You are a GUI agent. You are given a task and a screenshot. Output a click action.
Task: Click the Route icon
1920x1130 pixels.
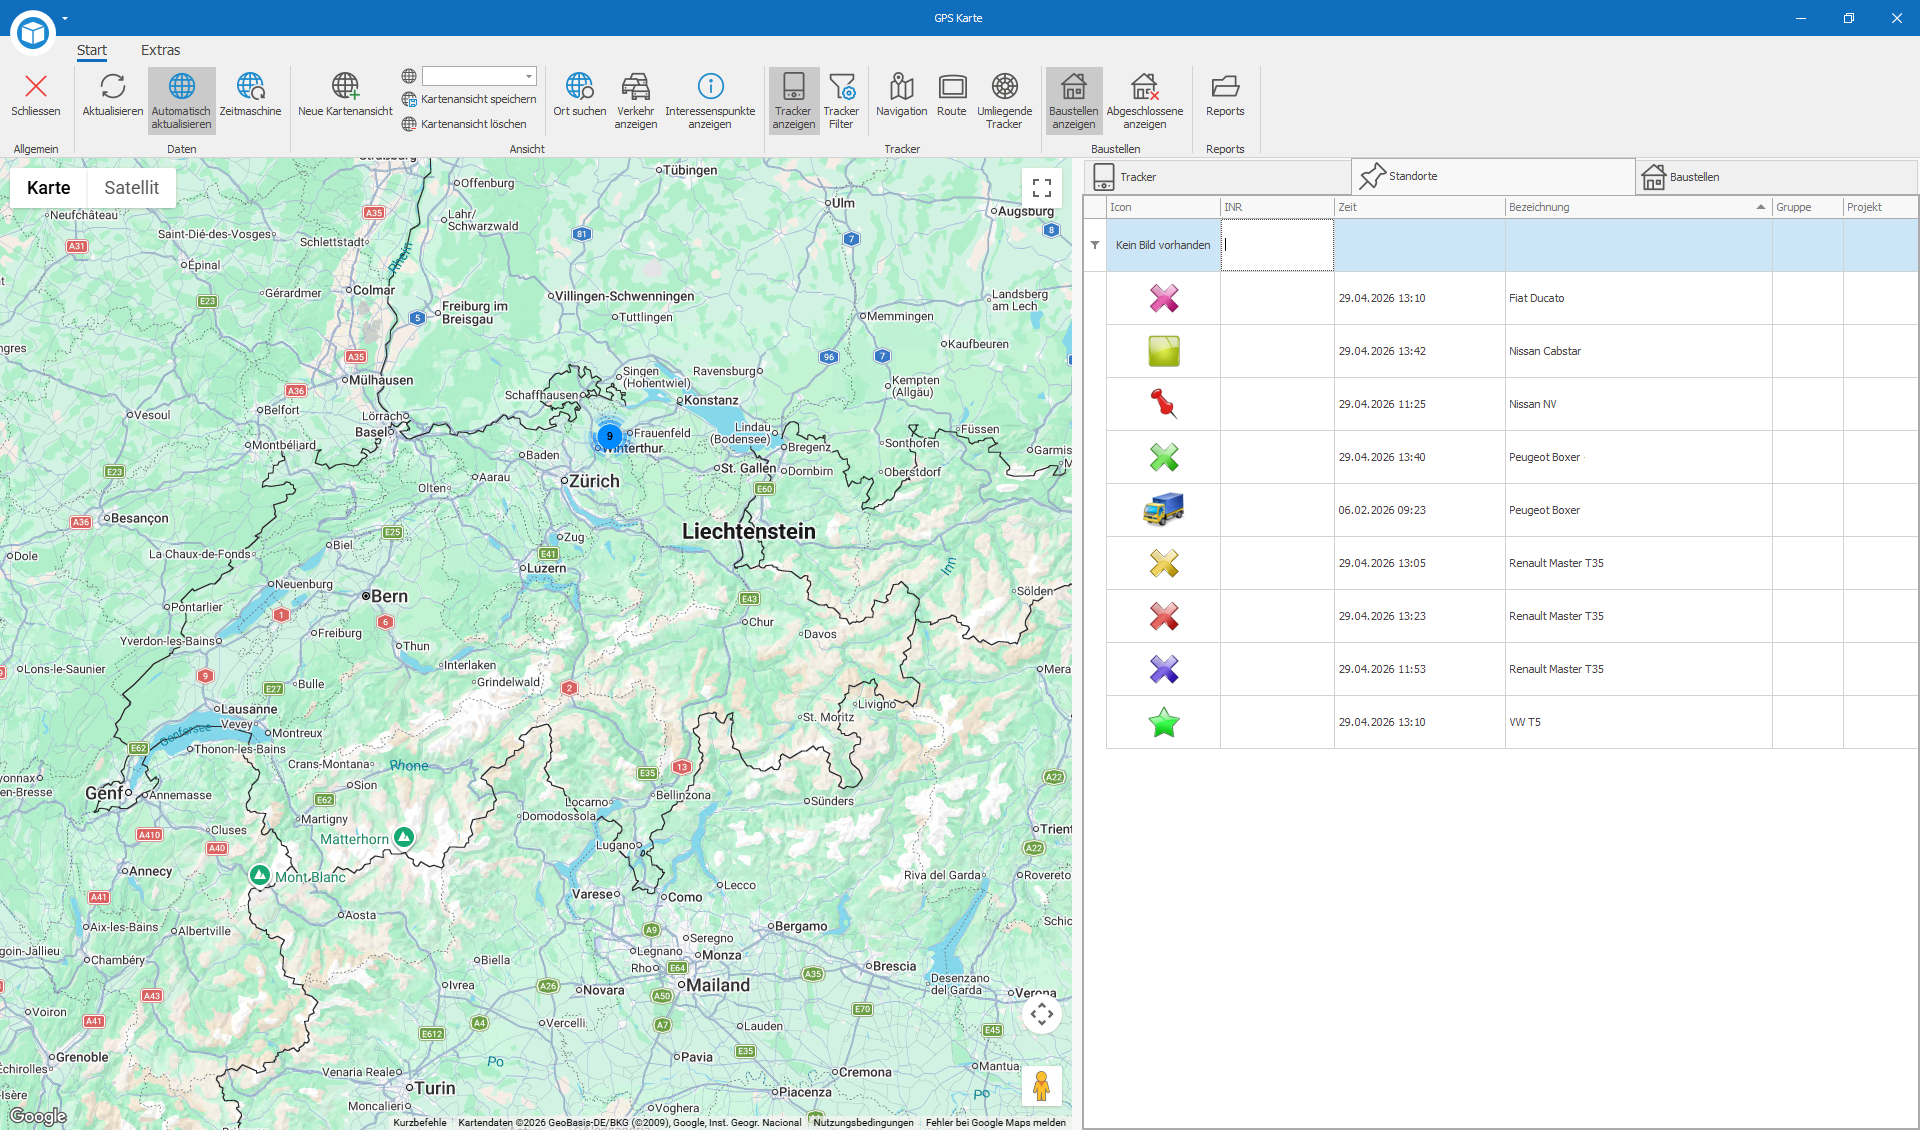click(x=952, y=86)
